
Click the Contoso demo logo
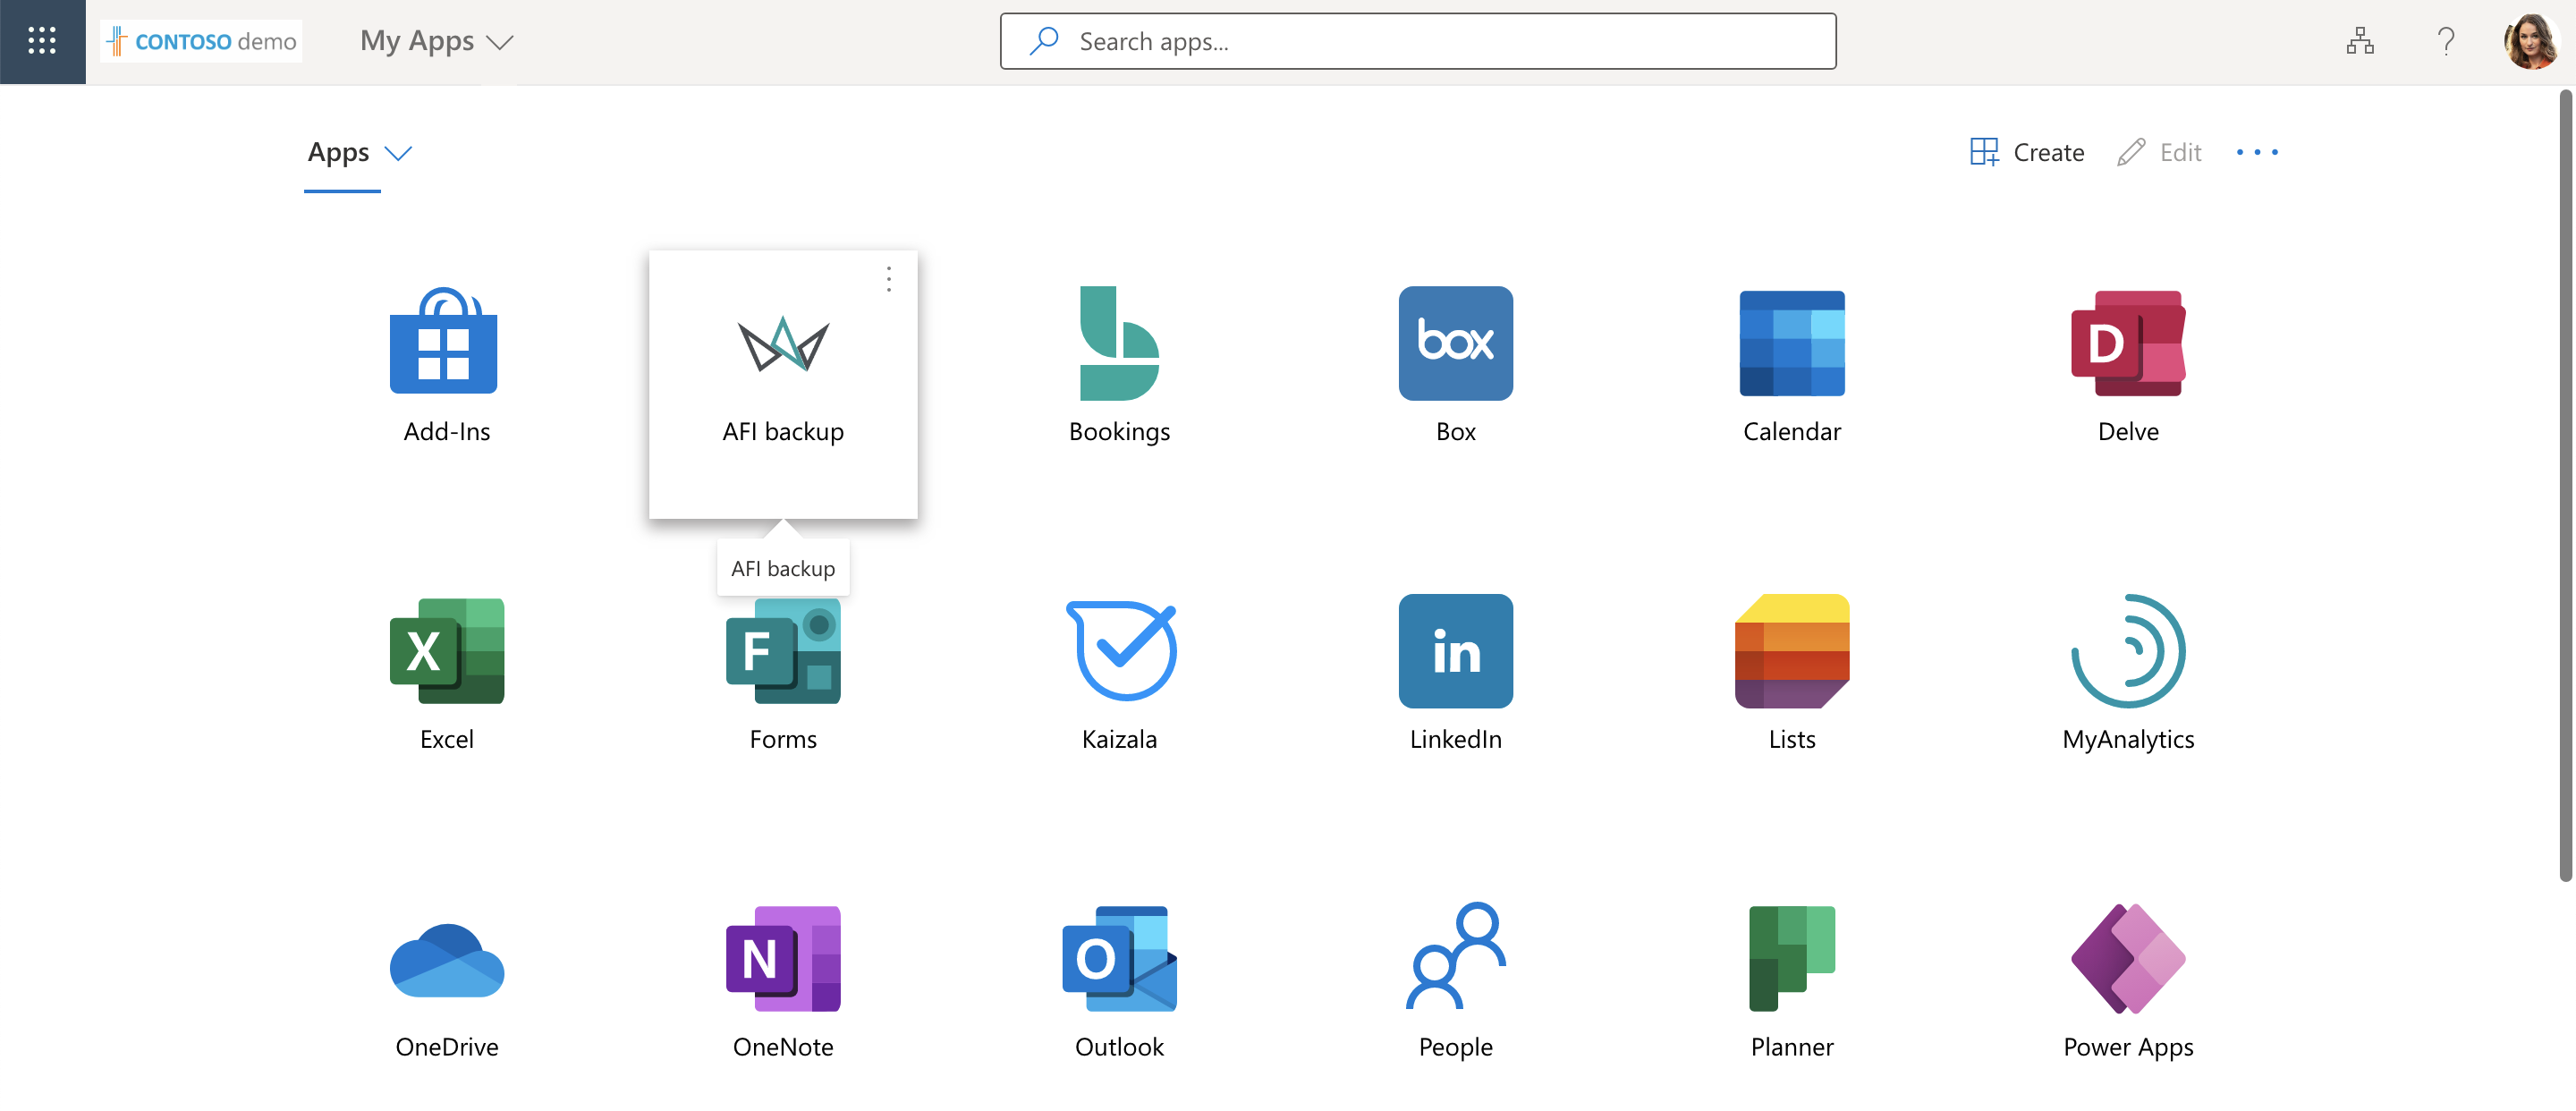[x=201, y=41]
